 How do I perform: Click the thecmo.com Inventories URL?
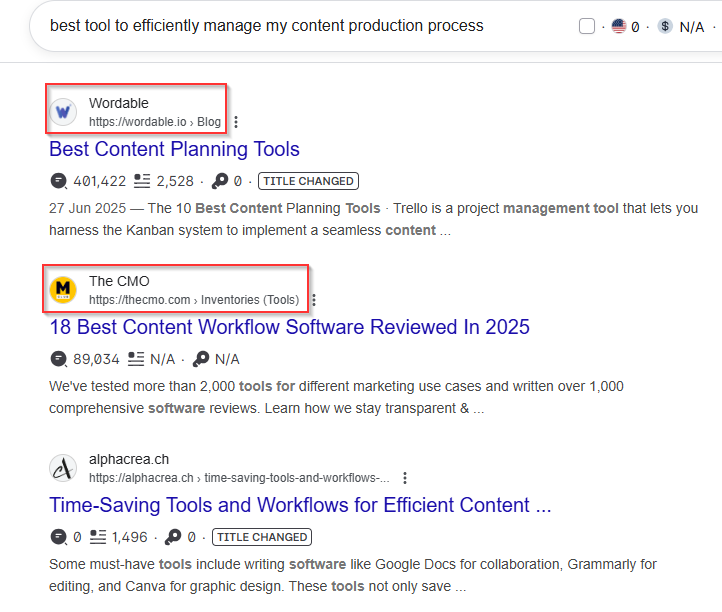(x=194, y=300)
